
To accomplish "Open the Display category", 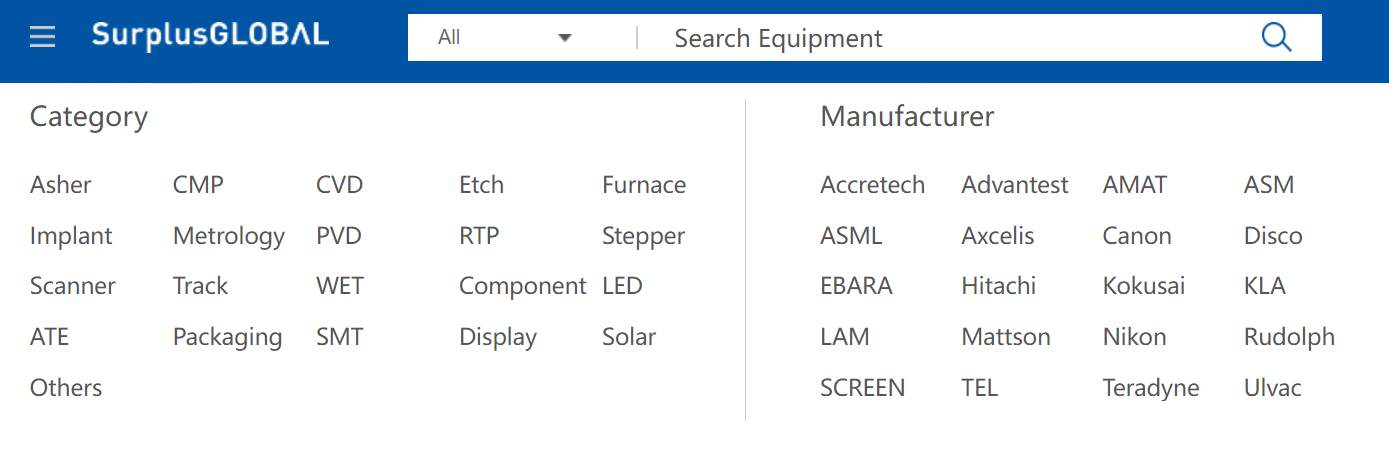I will [498, 337].
